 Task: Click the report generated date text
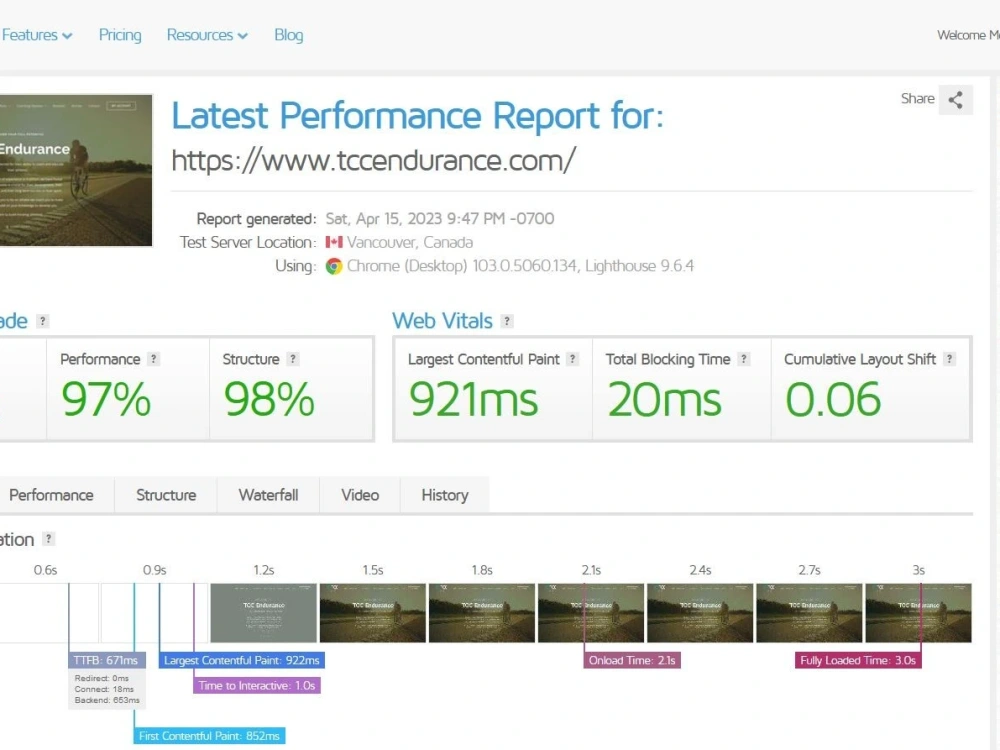click(x=439, y=219)
